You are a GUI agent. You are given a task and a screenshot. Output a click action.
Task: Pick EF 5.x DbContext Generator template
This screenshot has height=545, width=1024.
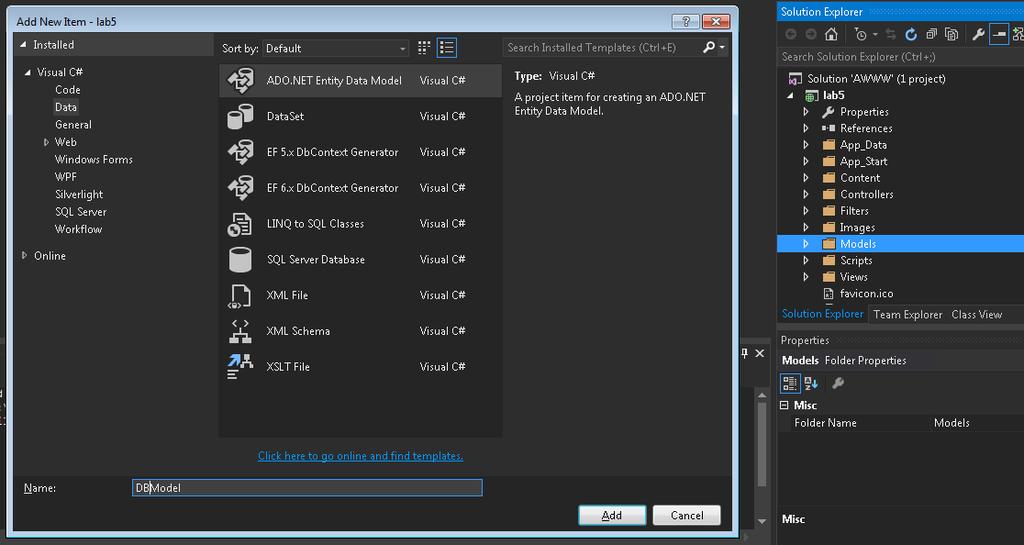[x=360, y=152]
